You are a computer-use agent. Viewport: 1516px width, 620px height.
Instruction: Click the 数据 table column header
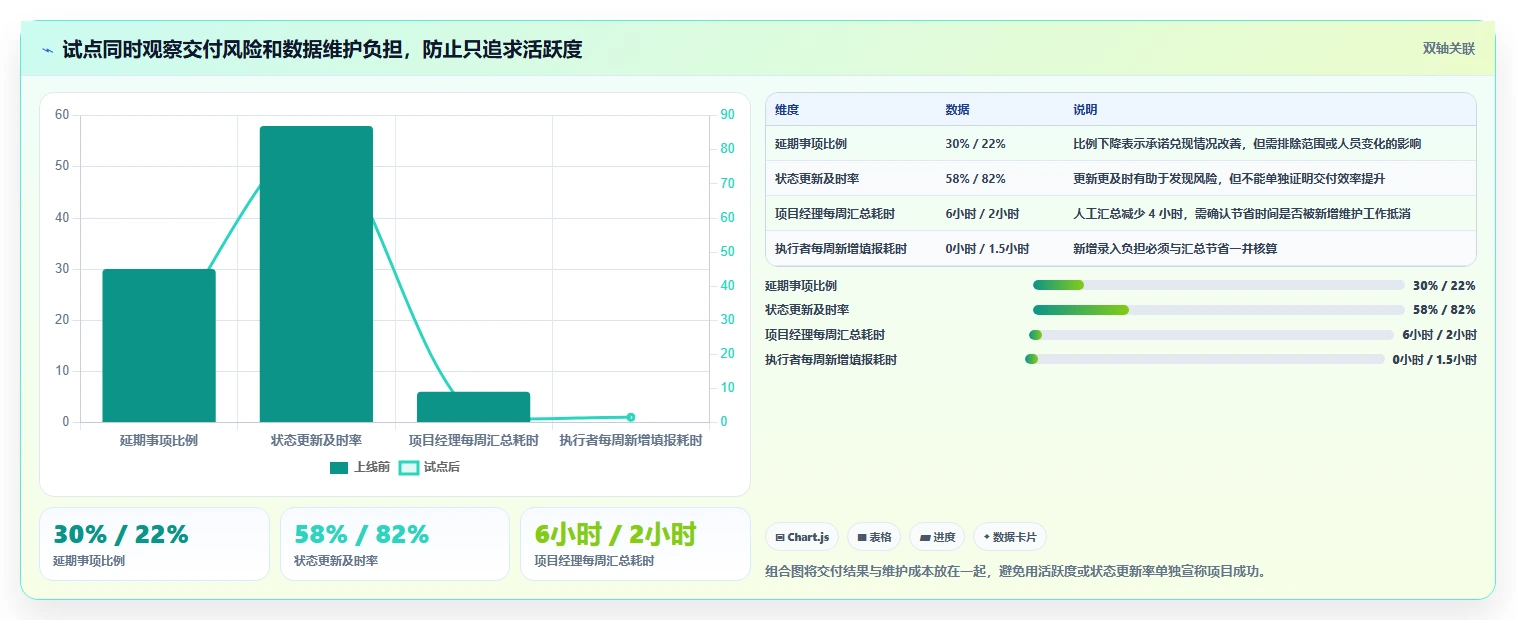957,110
